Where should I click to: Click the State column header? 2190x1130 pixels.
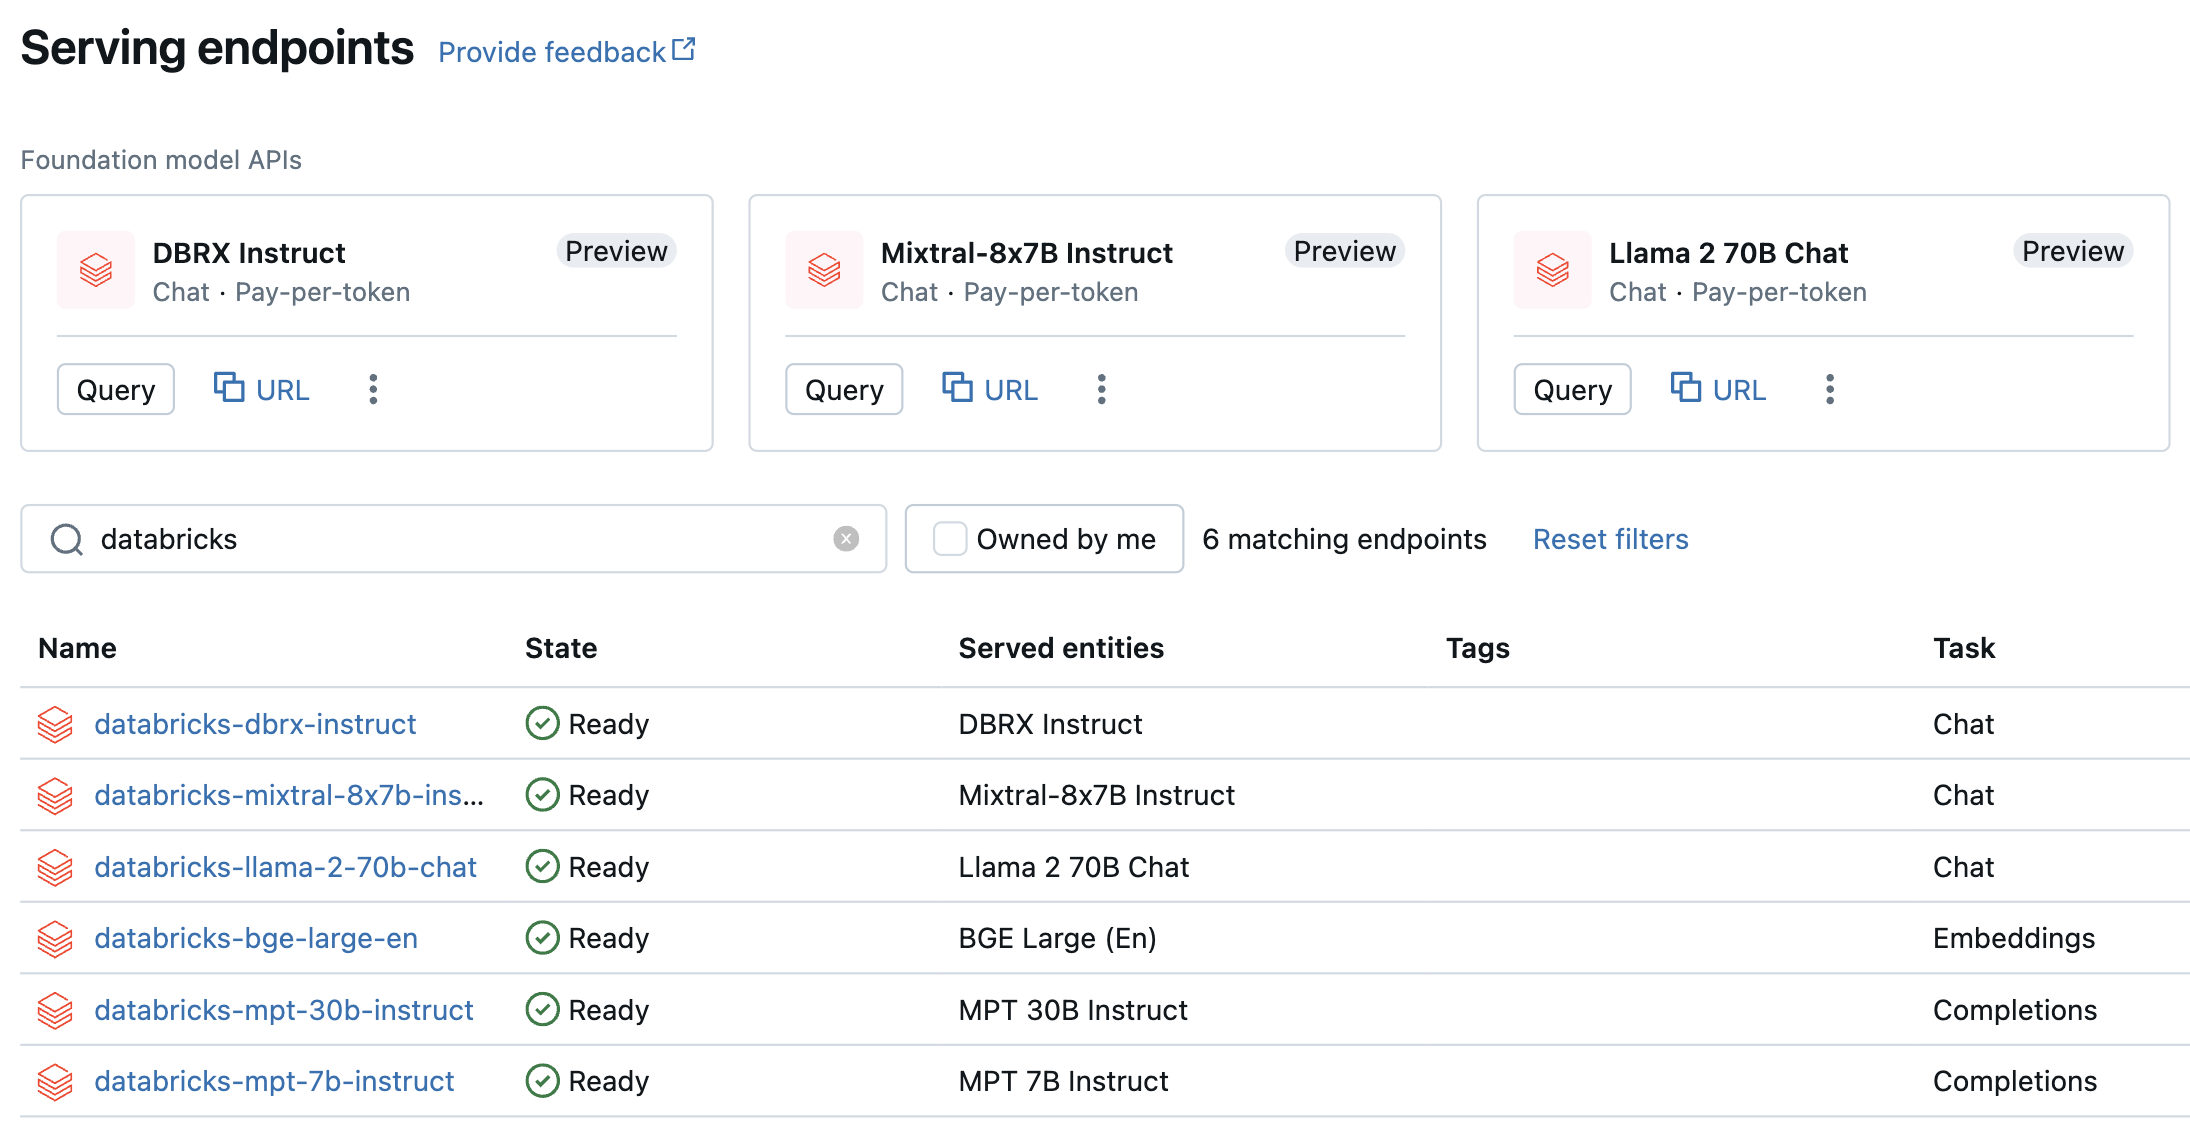(561, 648)
